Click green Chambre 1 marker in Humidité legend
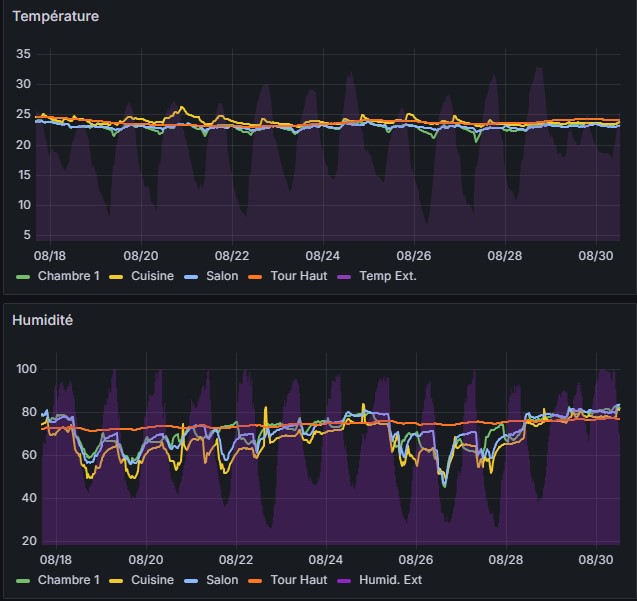Viewport: 637px width, 601px height. 23,580
